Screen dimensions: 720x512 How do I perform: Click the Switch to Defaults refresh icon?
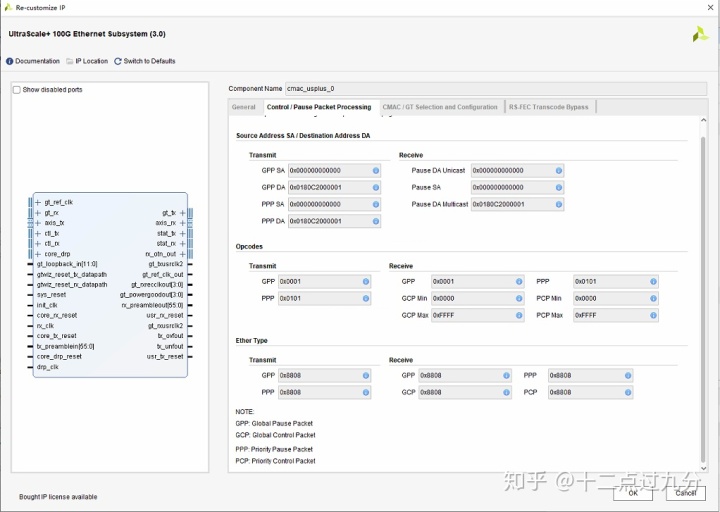pyautogui.click(x=118, y=62)
